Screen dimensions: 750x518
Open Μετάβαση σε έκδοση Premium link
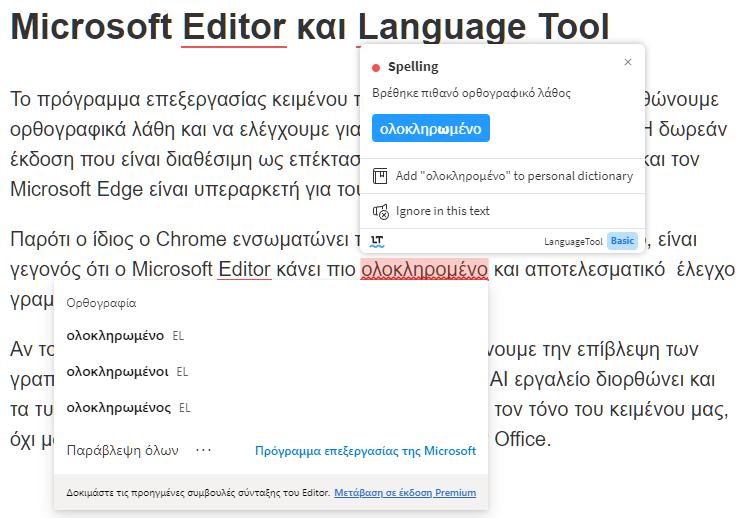click(x=405, y=493)
